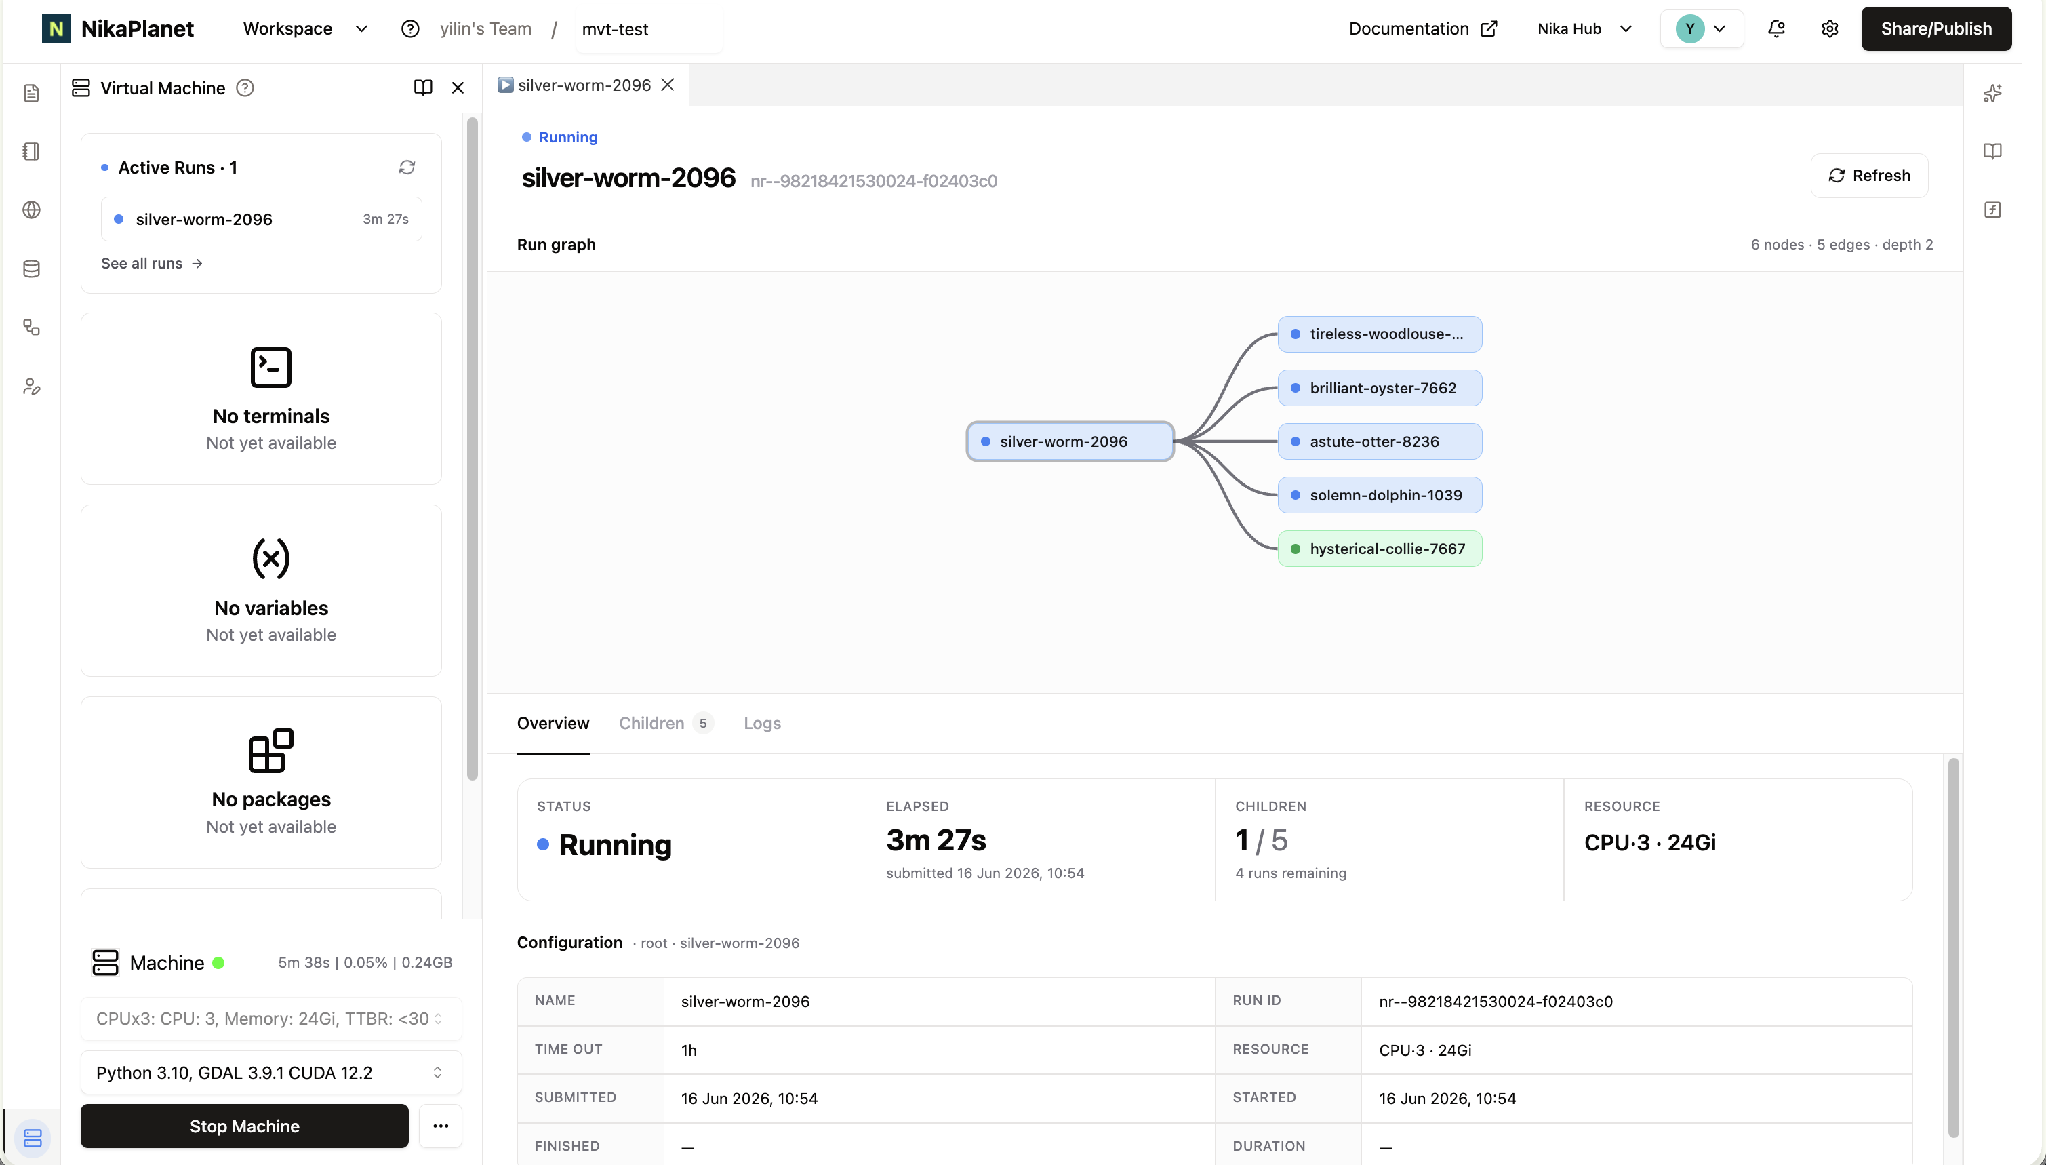Click the '6 nodes · 5 edges · depth 2' text
The height and width of the screenshot is (1165, 2046).
pos(1842,245)
